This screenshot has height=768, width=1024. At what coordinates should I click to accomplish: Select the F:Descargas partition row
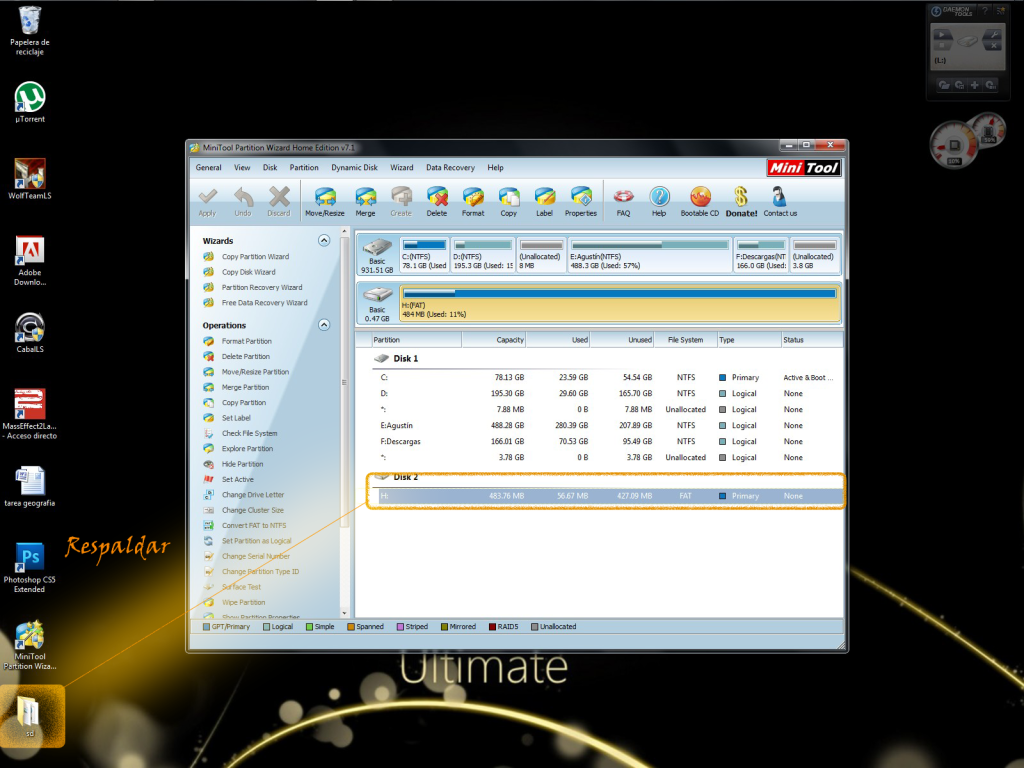605,441
